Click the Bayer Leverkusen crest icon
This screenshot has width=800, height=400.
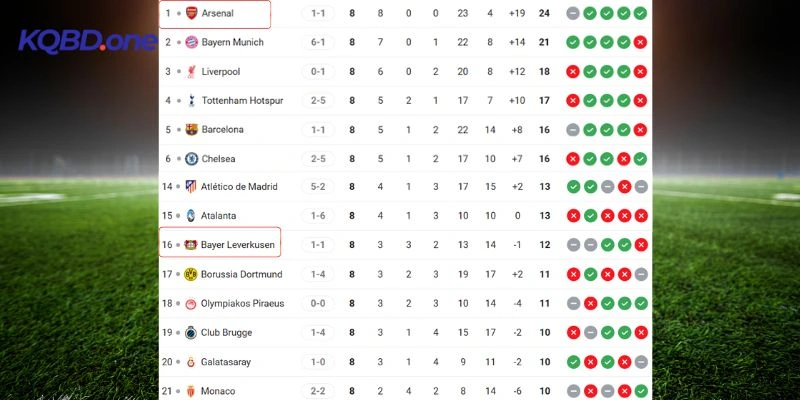click(191, 245)
